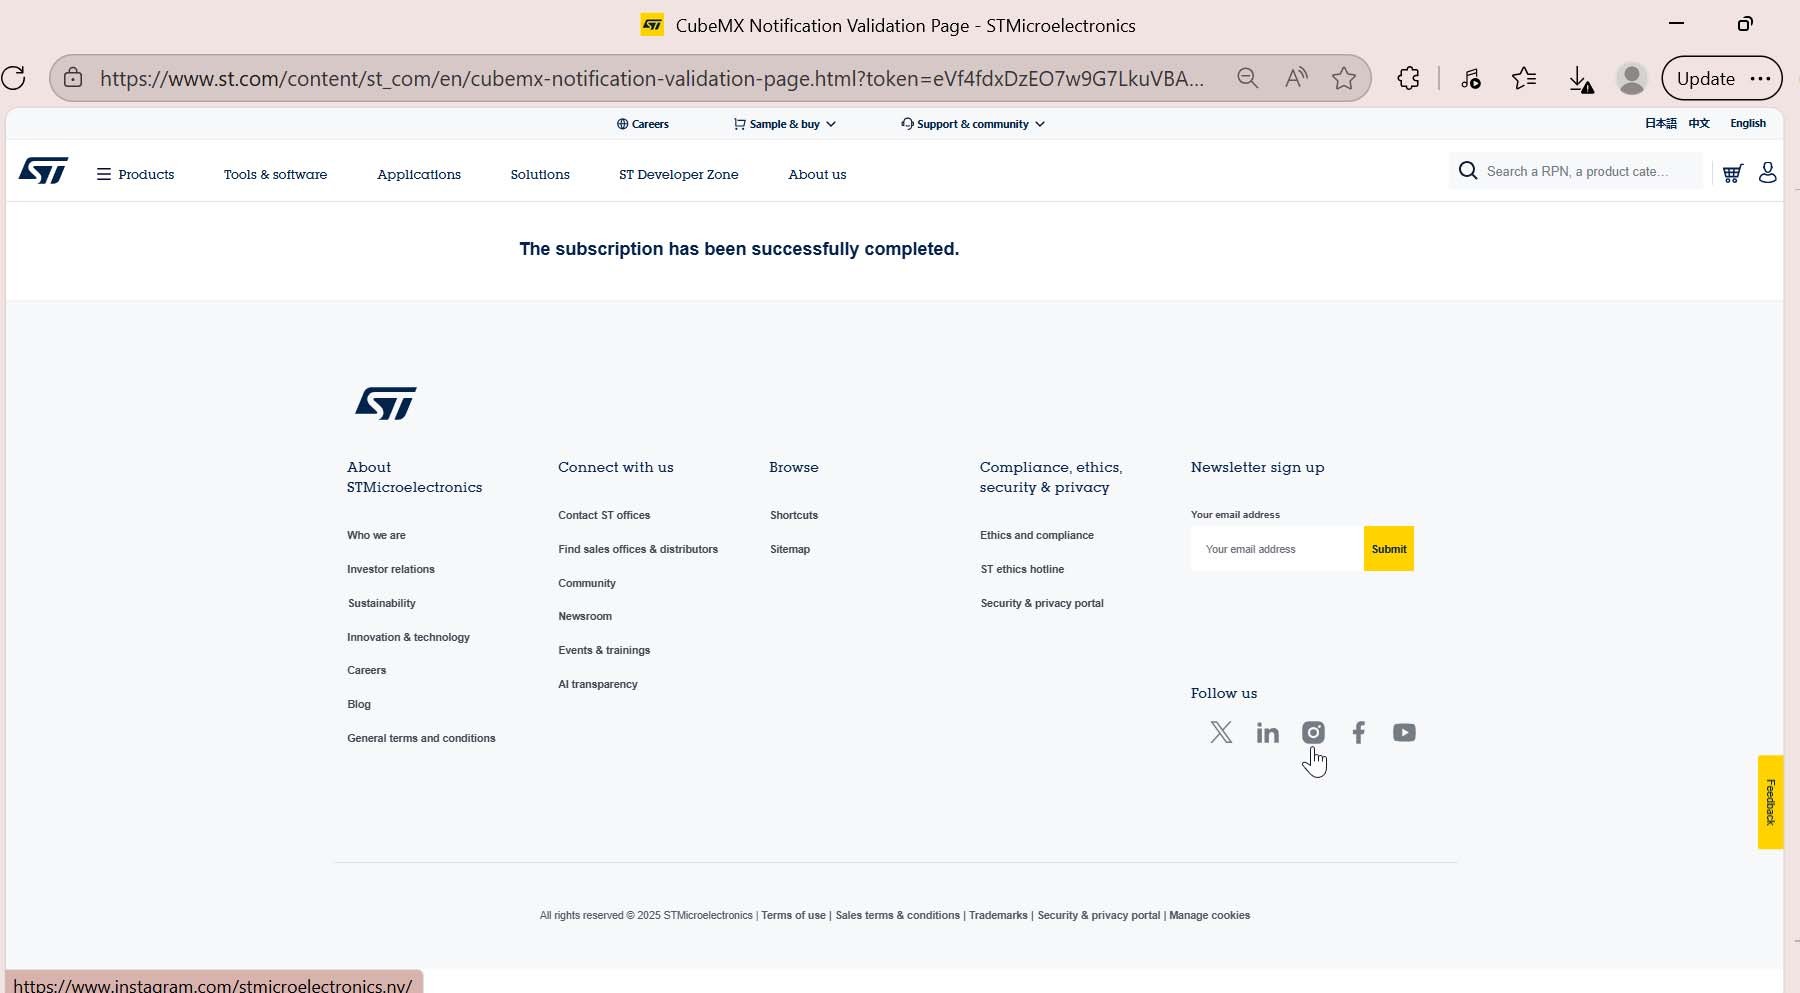Screen dimensions: 1800x993
Task: Open the Tools & software menu
Action: click(275, 174)
